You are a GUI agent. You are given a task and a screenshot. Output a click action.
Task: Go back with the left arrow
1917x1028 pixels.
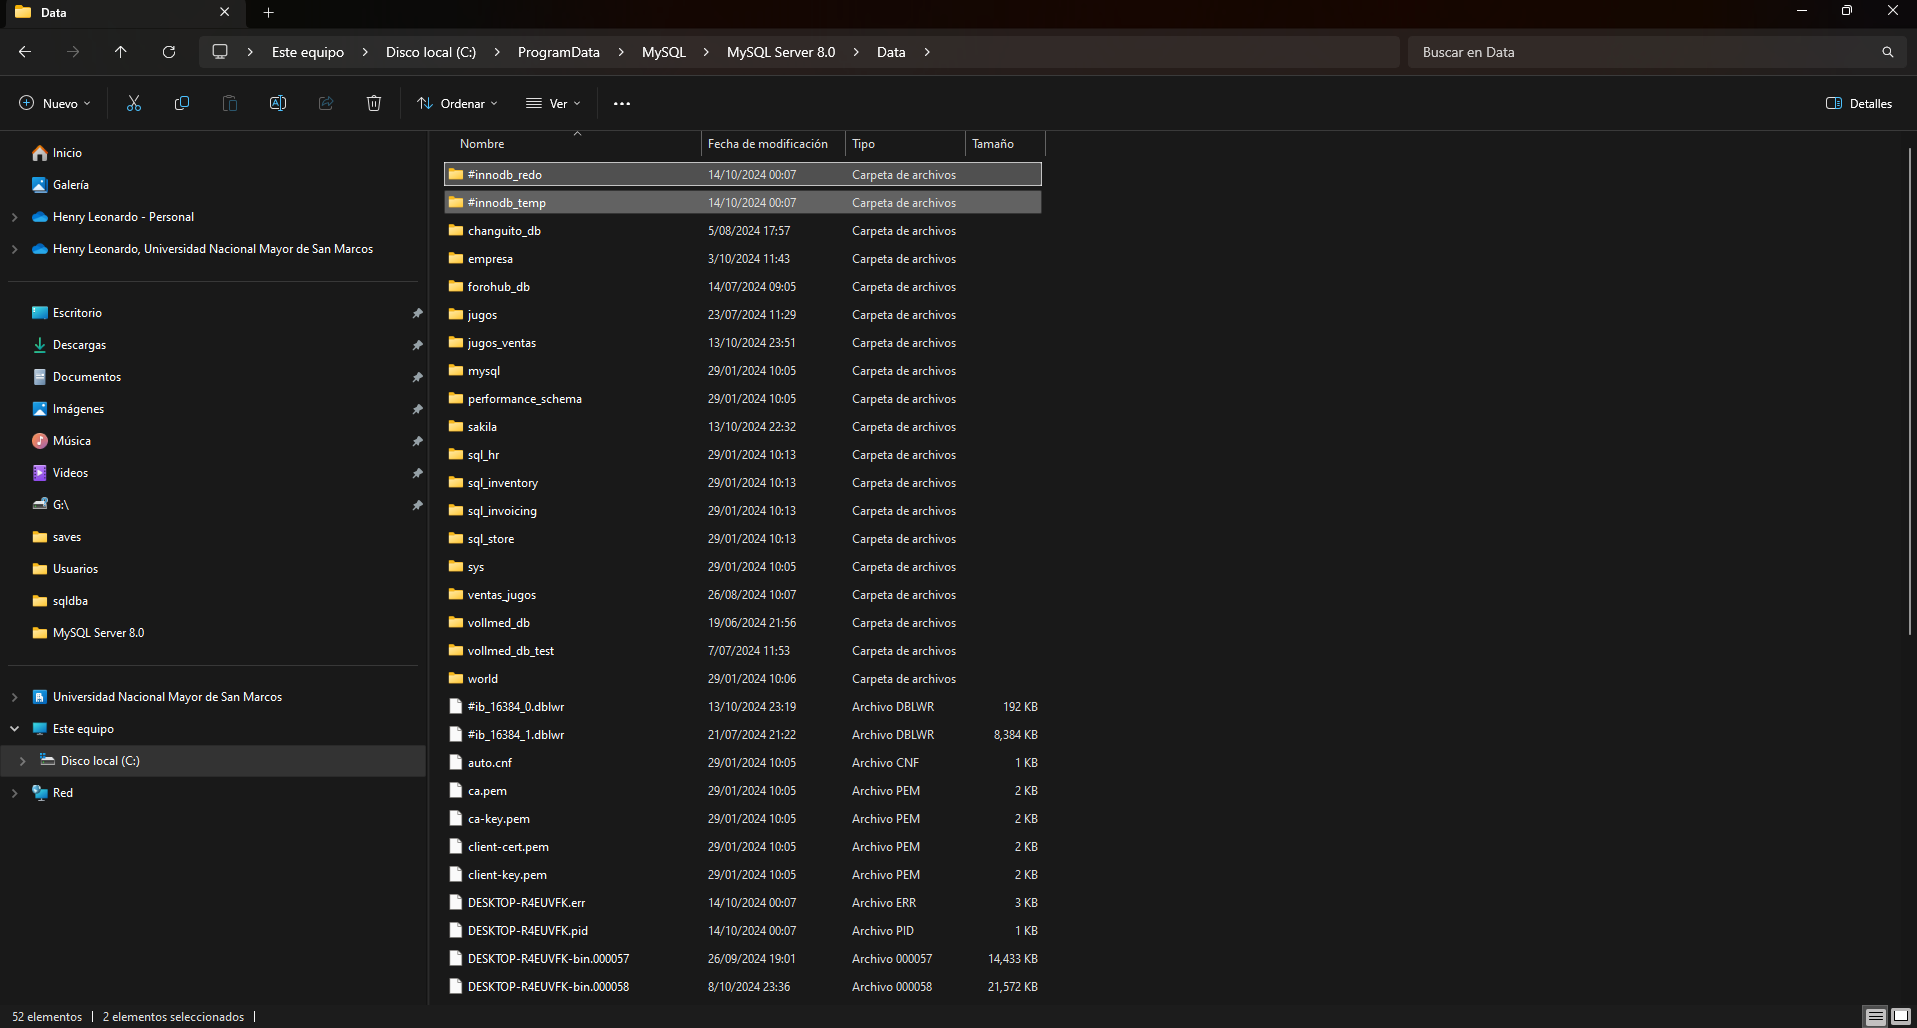25,52
